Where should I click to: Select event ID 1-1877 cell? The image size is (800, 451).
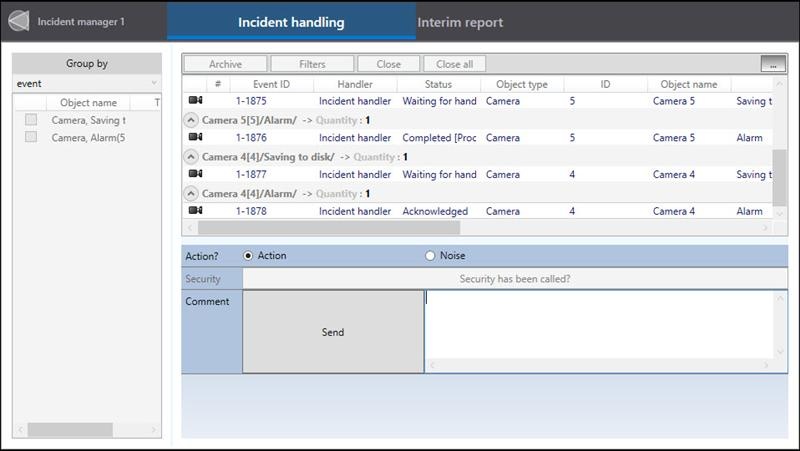click(251, 174)
